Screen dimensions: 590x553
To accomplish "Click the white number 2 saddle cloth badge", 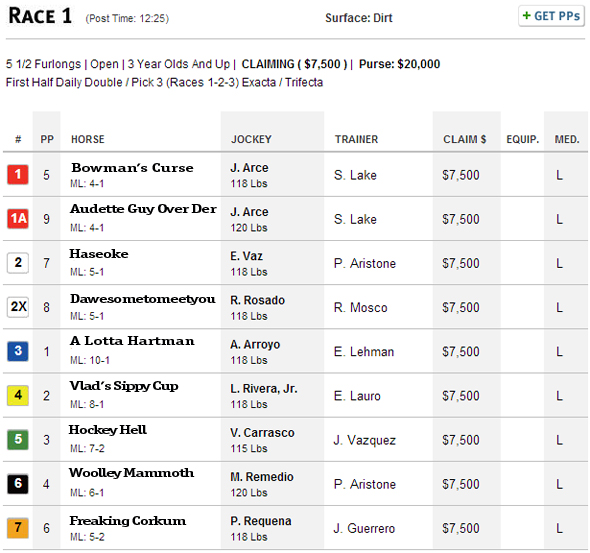I will pyautogui.click(x=18, y=263).
